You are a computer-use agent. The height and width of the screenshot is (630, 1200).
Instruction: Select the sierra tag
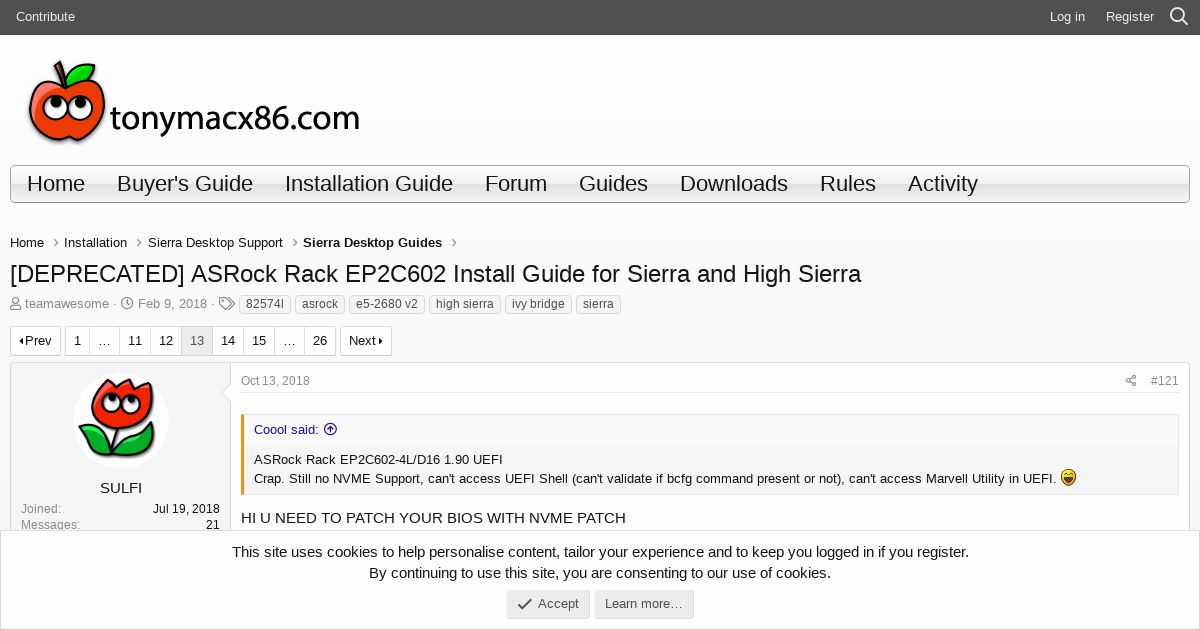[x=598, y=304]
